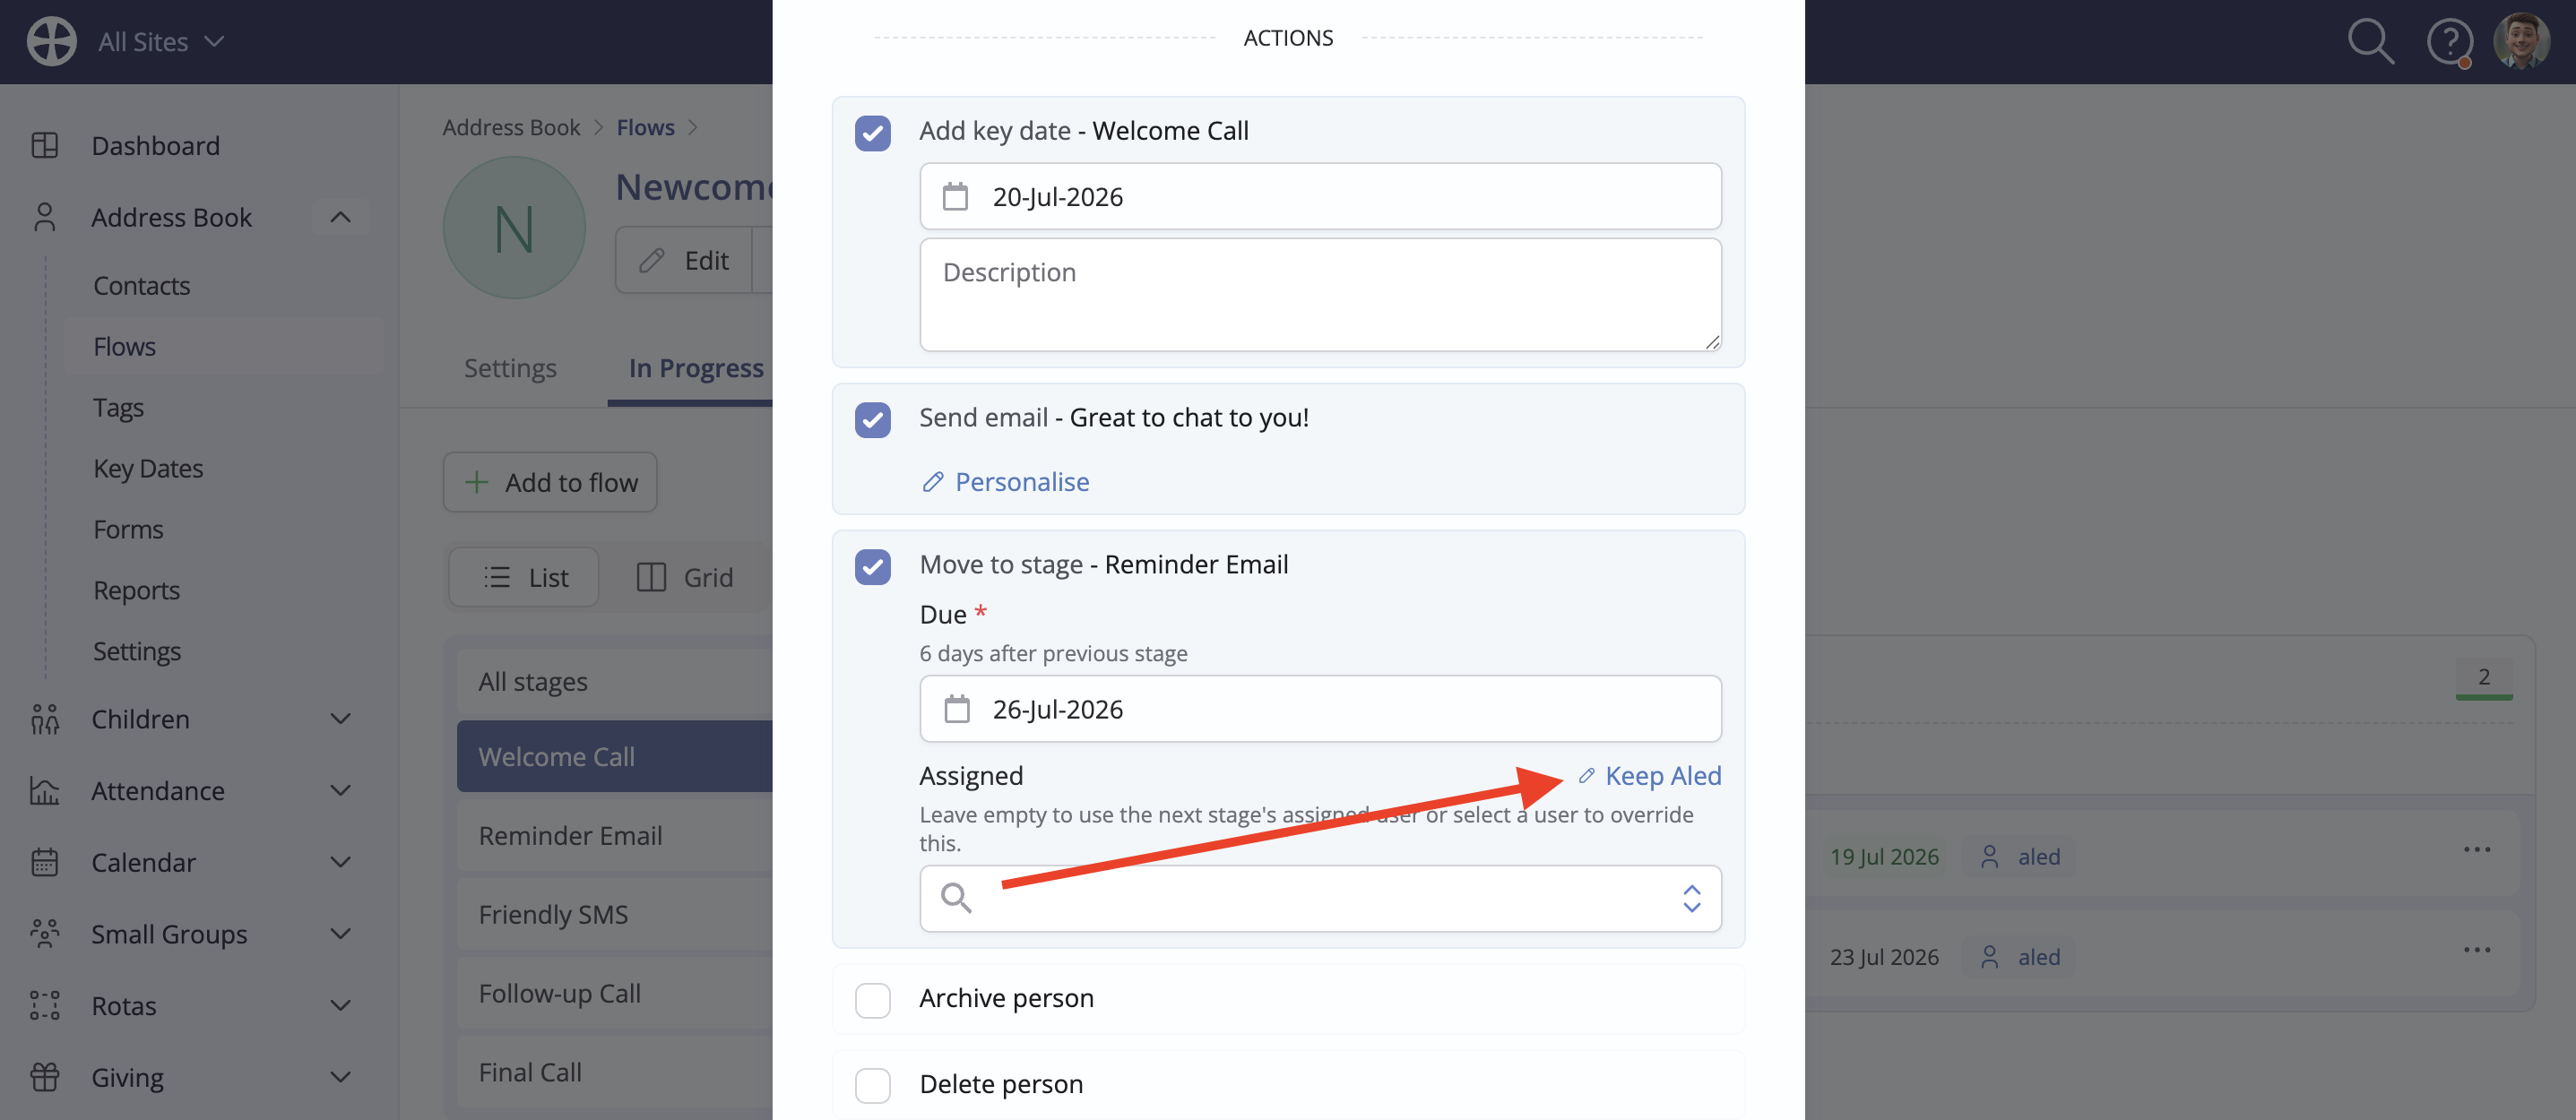Image resolution: width=2576 pixels, height=1120 pixels.
Task: Uncheck Add key date - Welcome Call
Action: point(872,132)
